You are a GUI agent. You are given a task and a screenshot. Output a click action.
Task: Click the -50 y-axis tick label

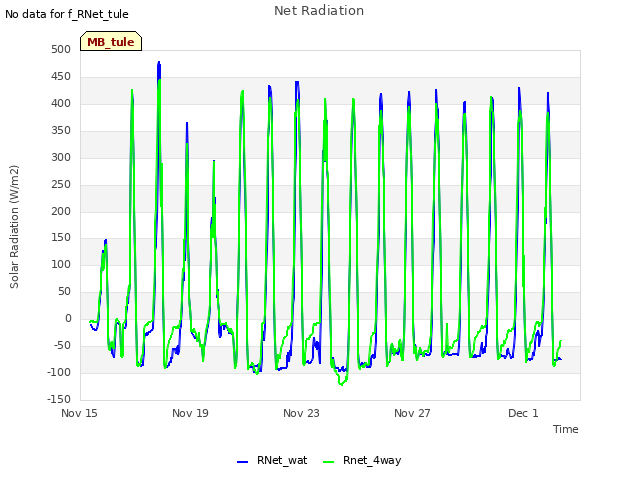[x=63, y=345]
